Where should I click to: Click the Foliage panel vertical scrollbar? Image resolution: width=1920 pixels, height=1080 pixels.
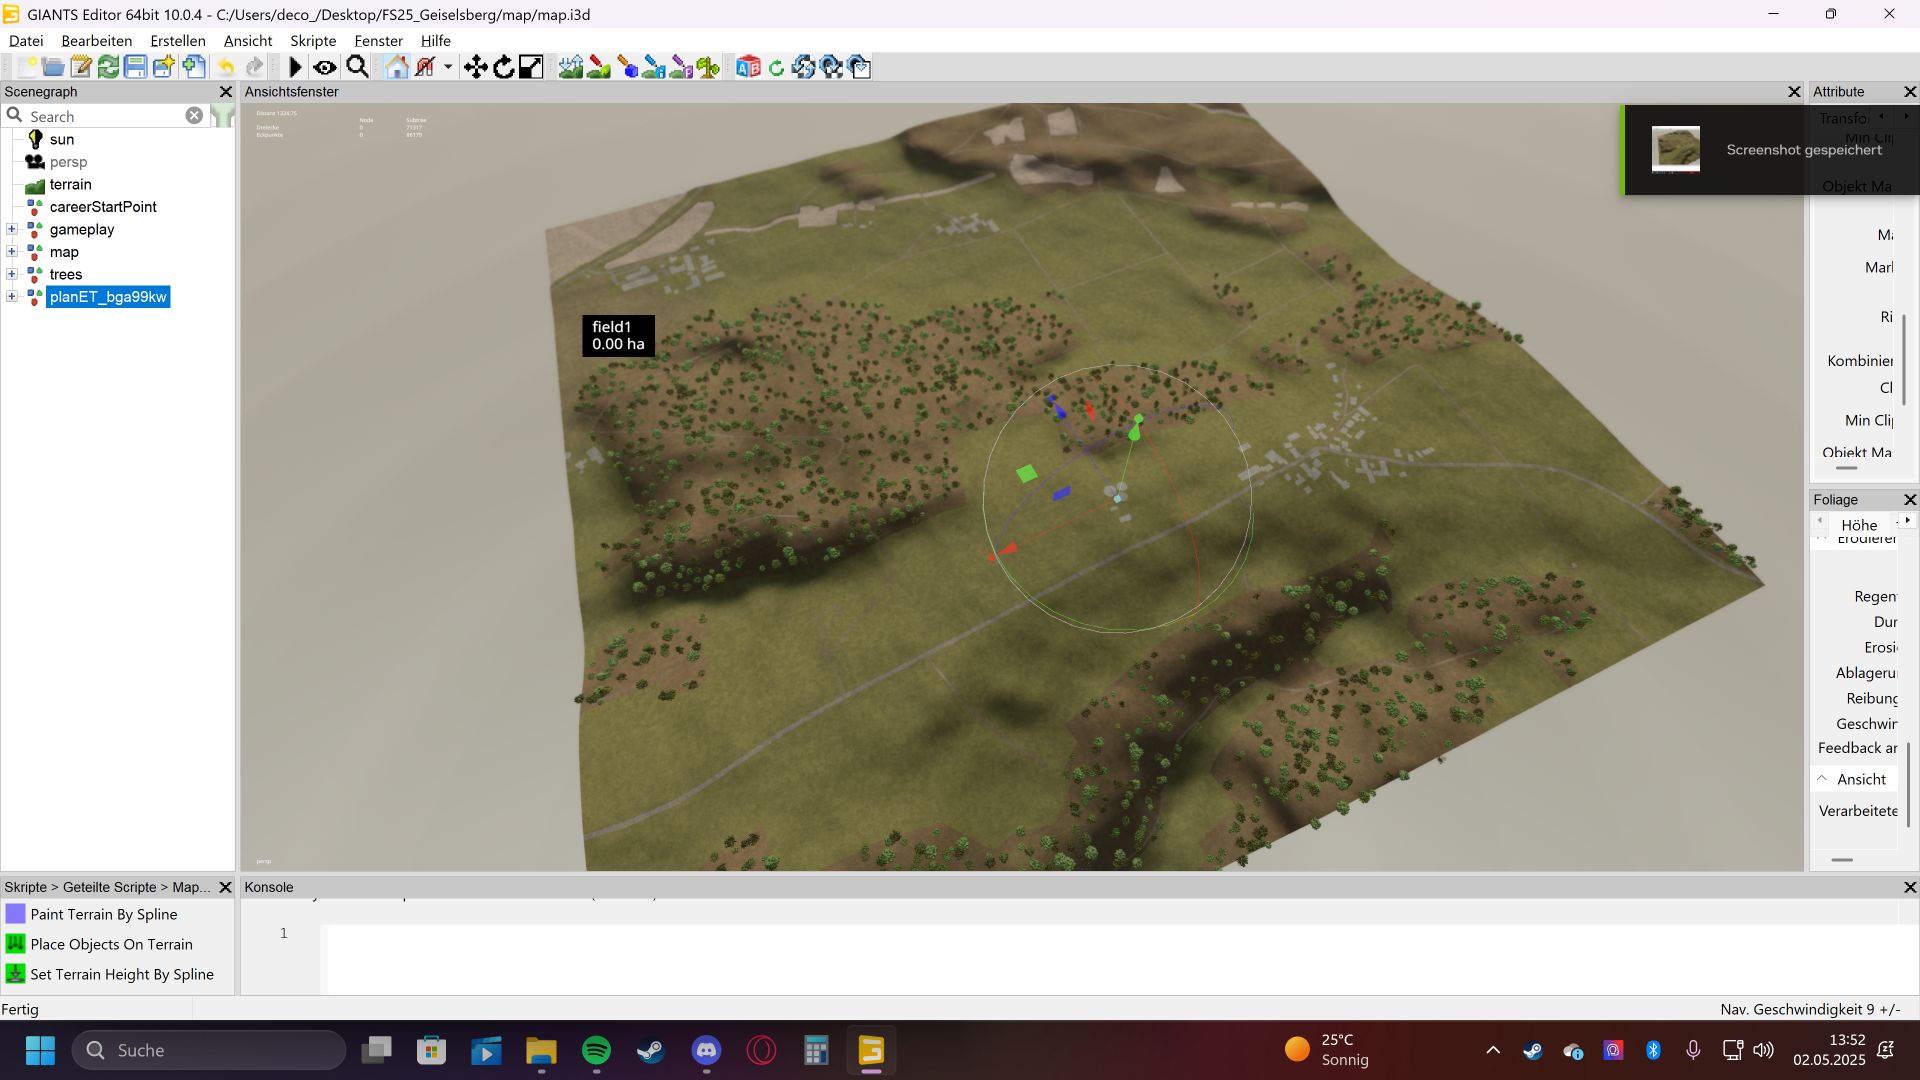click(1908, 784)
